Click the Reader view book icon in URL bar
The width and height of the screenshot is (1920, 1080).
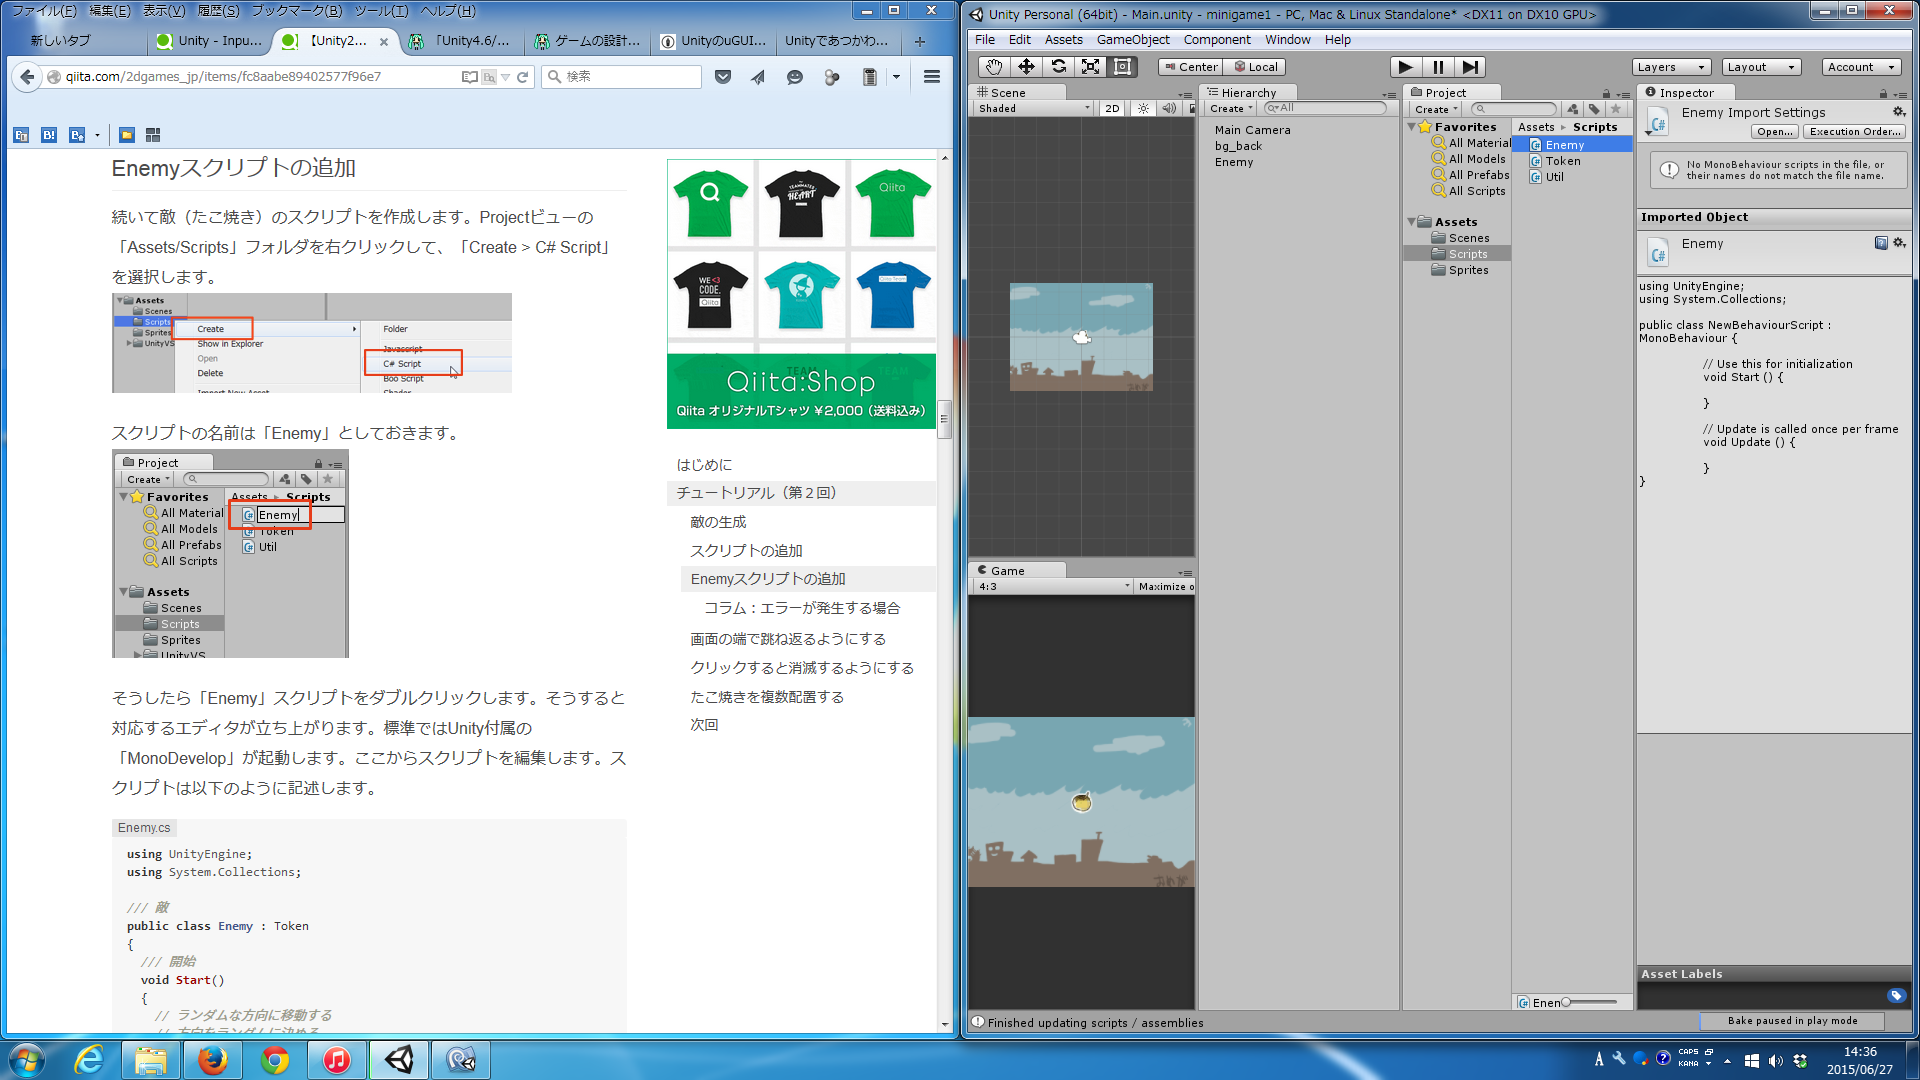(469, 77)
